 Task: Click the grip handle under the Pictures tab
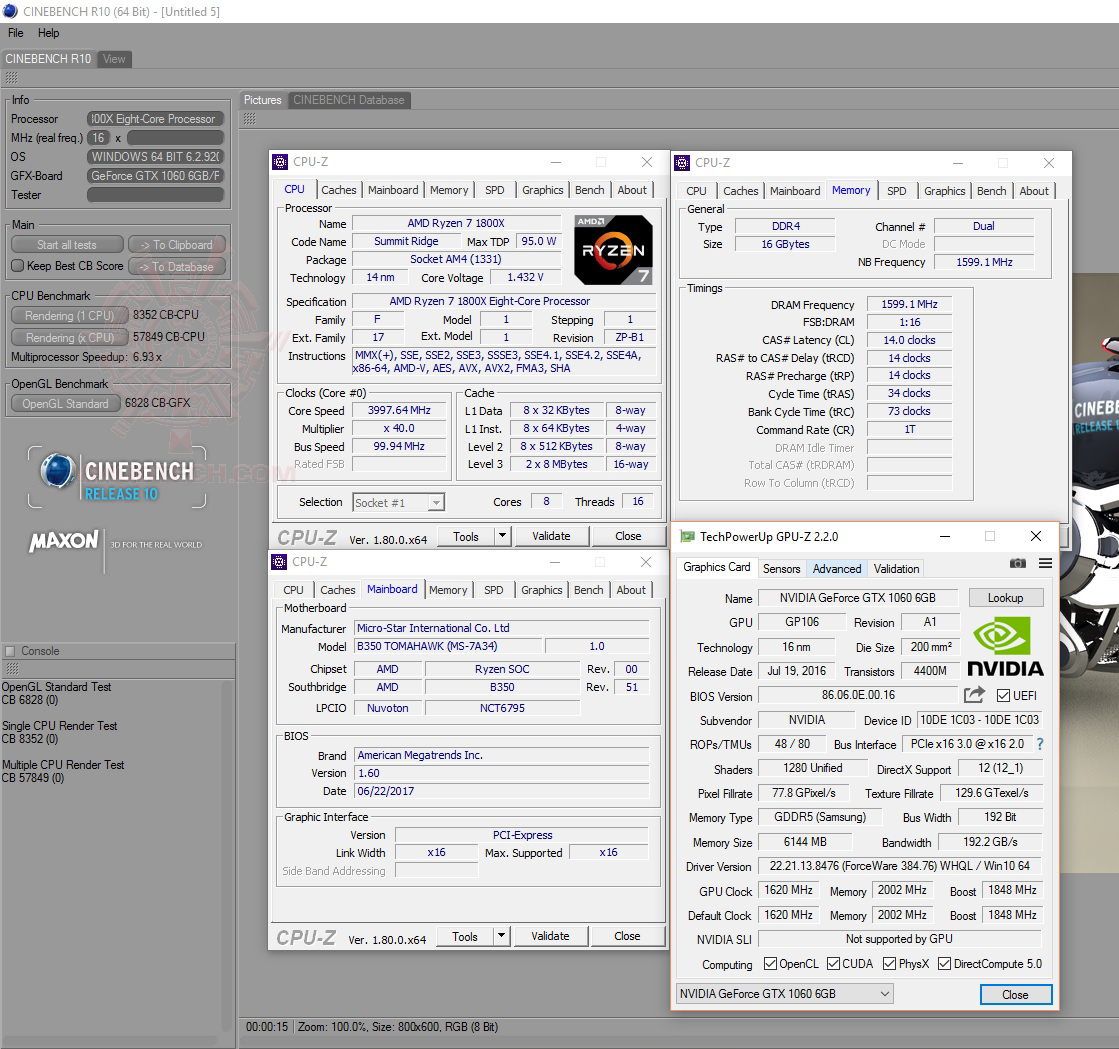pos(250,118)
